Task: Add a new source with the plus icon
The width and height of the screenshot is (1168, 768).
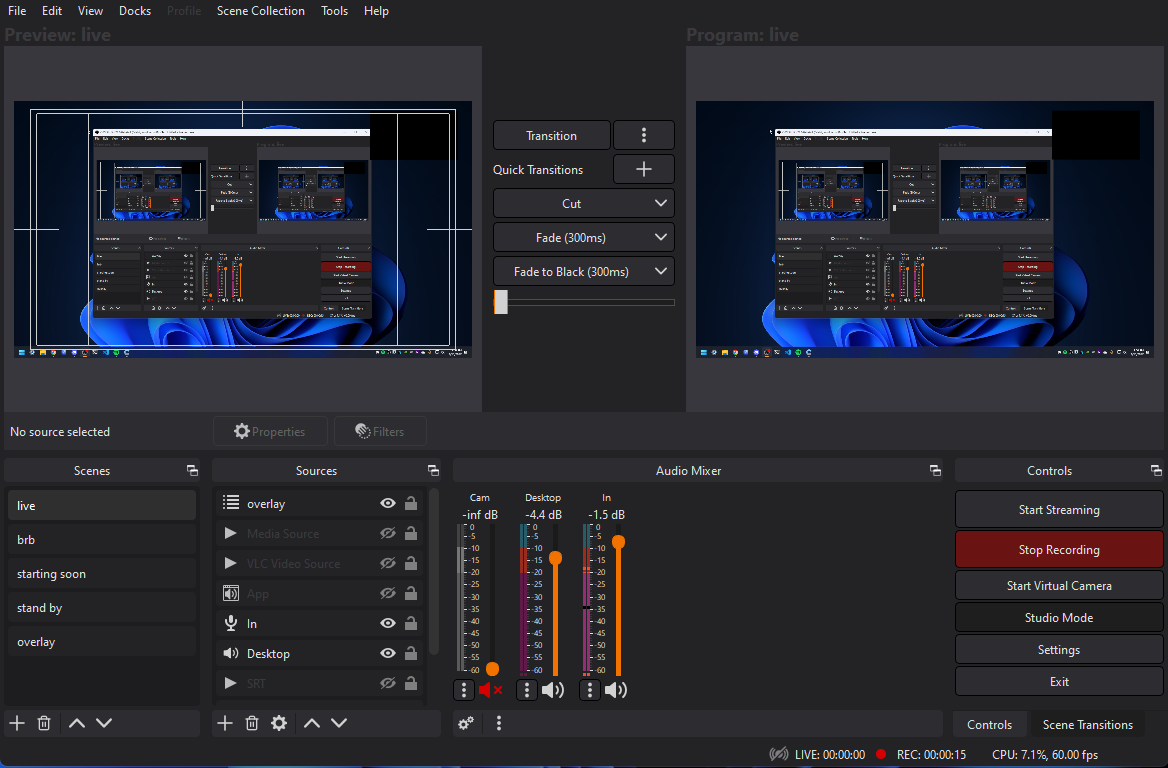Action: [224, 722]
